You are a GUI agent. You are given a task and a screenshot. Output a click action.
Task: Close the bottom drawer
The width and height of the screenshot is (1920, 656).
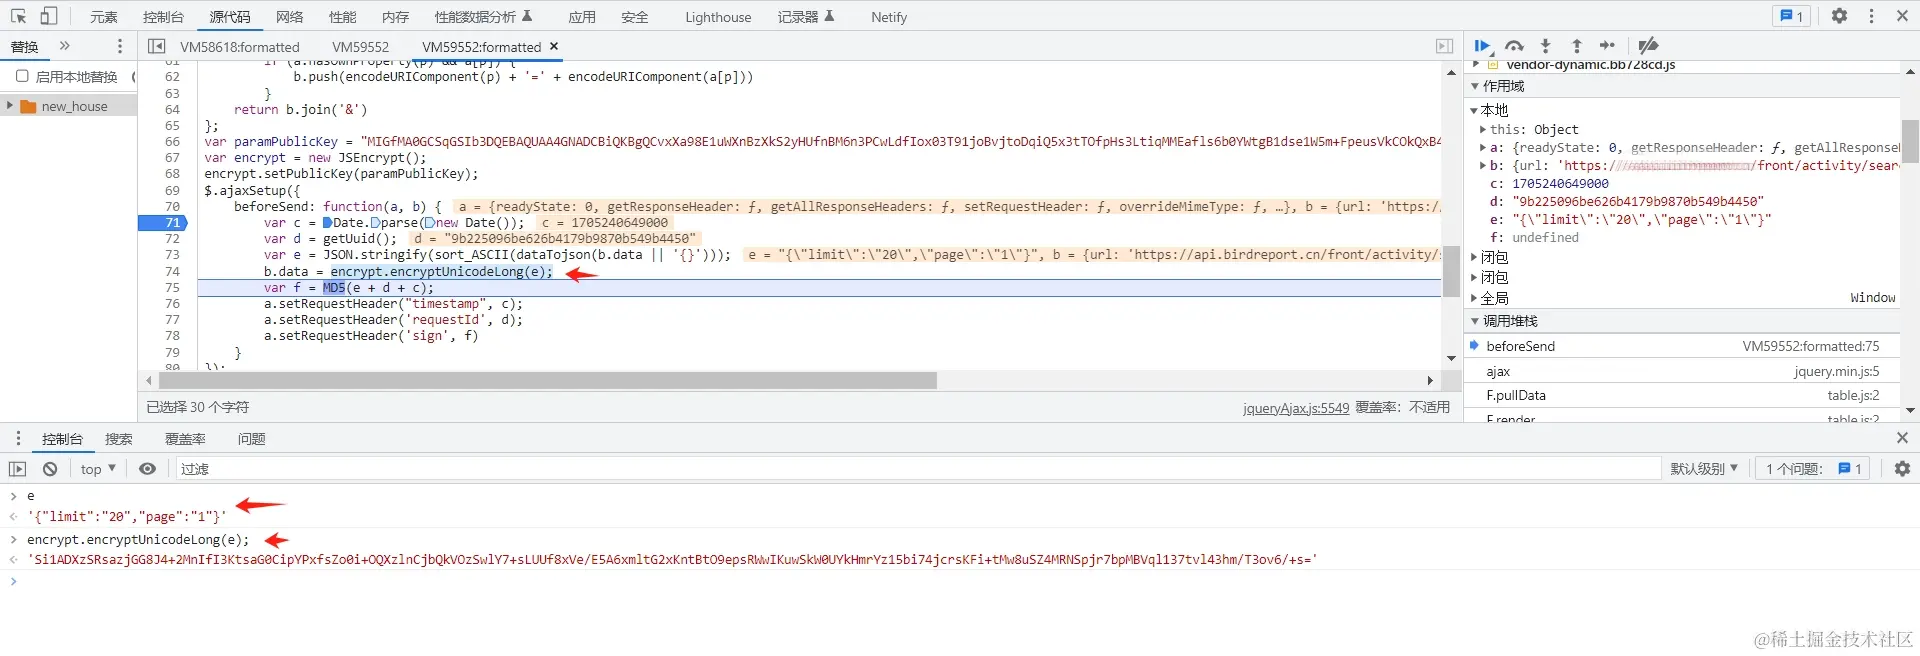pos(1902,438)
